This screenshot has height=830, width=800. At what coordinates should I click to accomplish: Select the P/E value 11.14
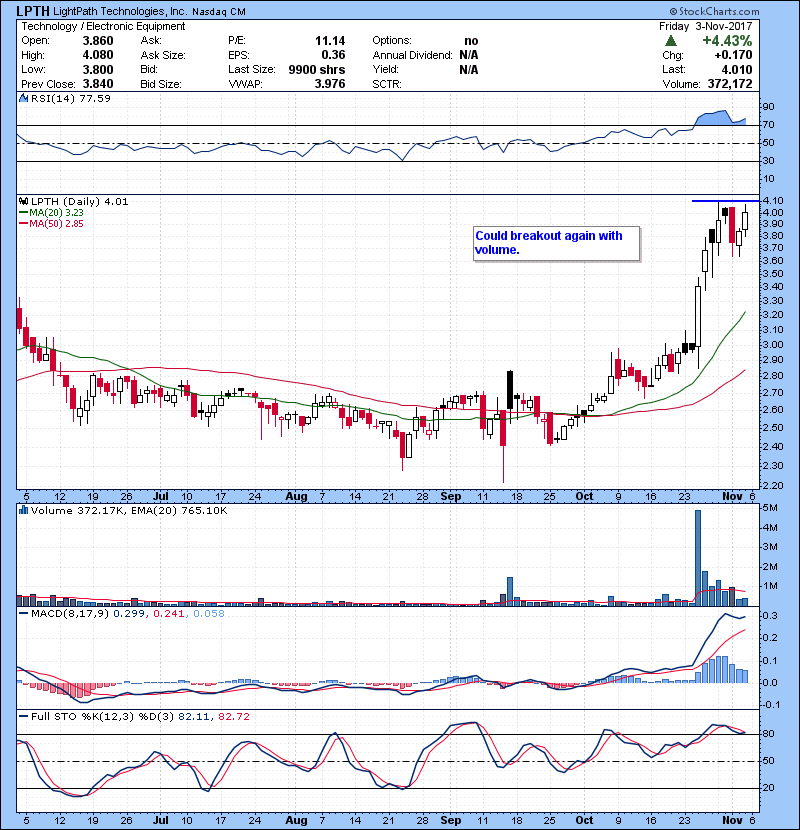[330, 41]
